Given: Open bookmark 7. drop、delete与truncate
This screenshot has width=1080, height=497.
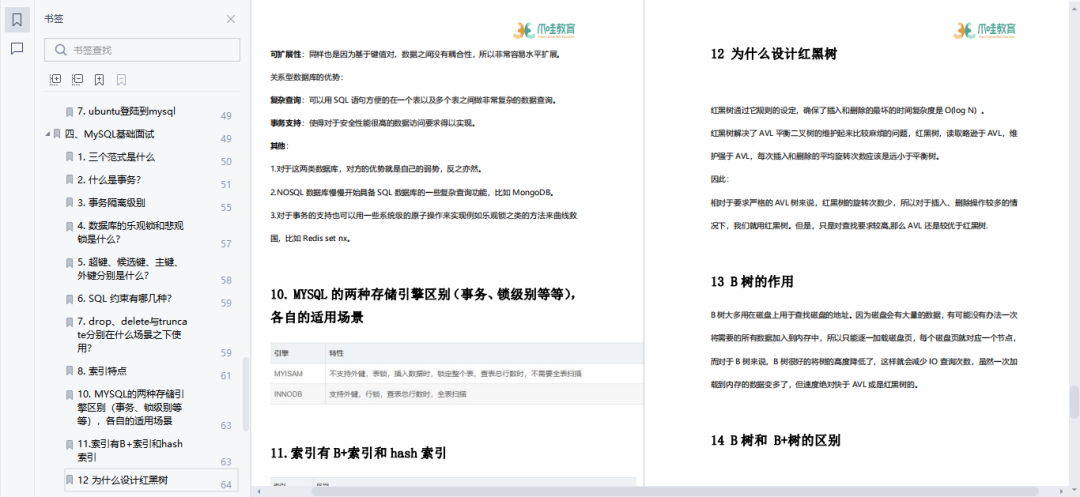Looking at the screenshot, I should pyautogui.click(x=132, y=335).
